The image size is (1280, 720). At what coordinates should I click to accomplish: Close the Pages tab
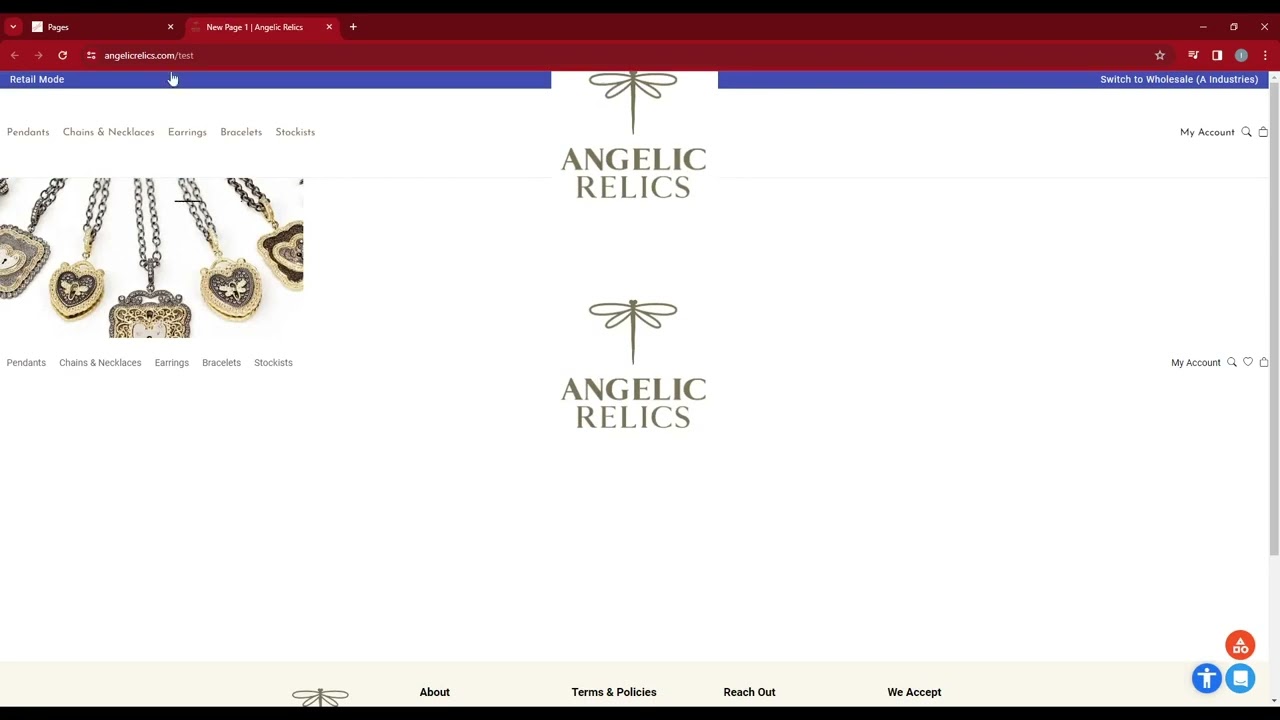[x=170, y=27]
